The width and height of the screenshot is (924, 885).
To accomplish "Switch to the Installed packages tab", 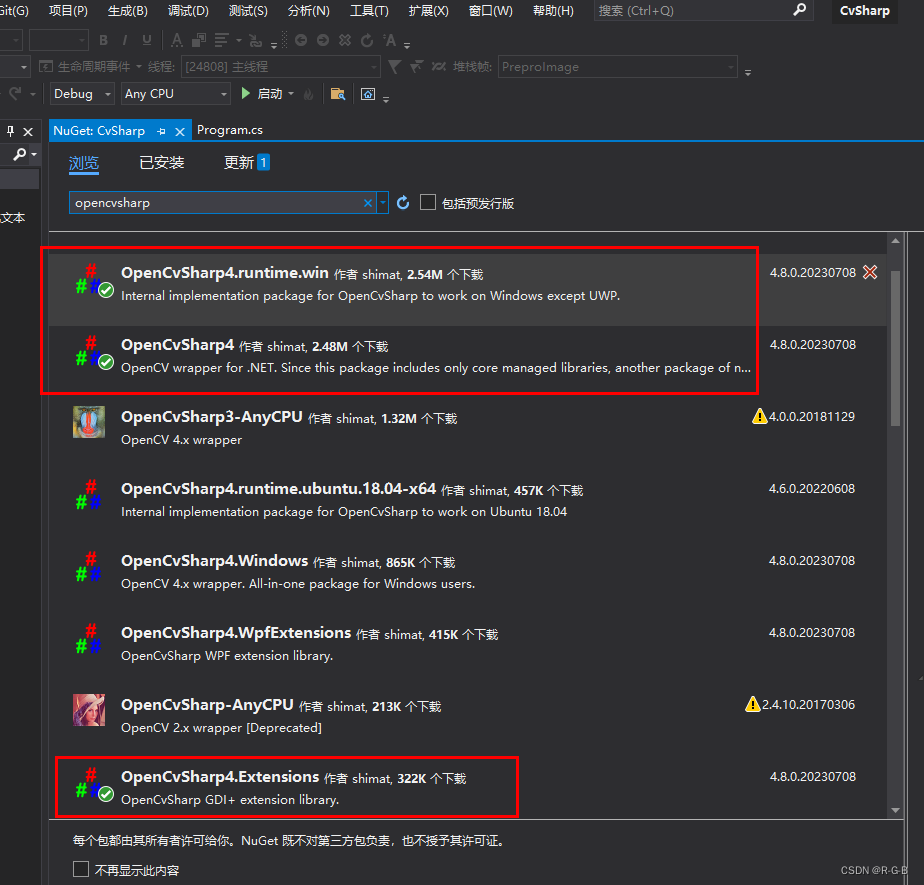I will [x=162, y=163].
